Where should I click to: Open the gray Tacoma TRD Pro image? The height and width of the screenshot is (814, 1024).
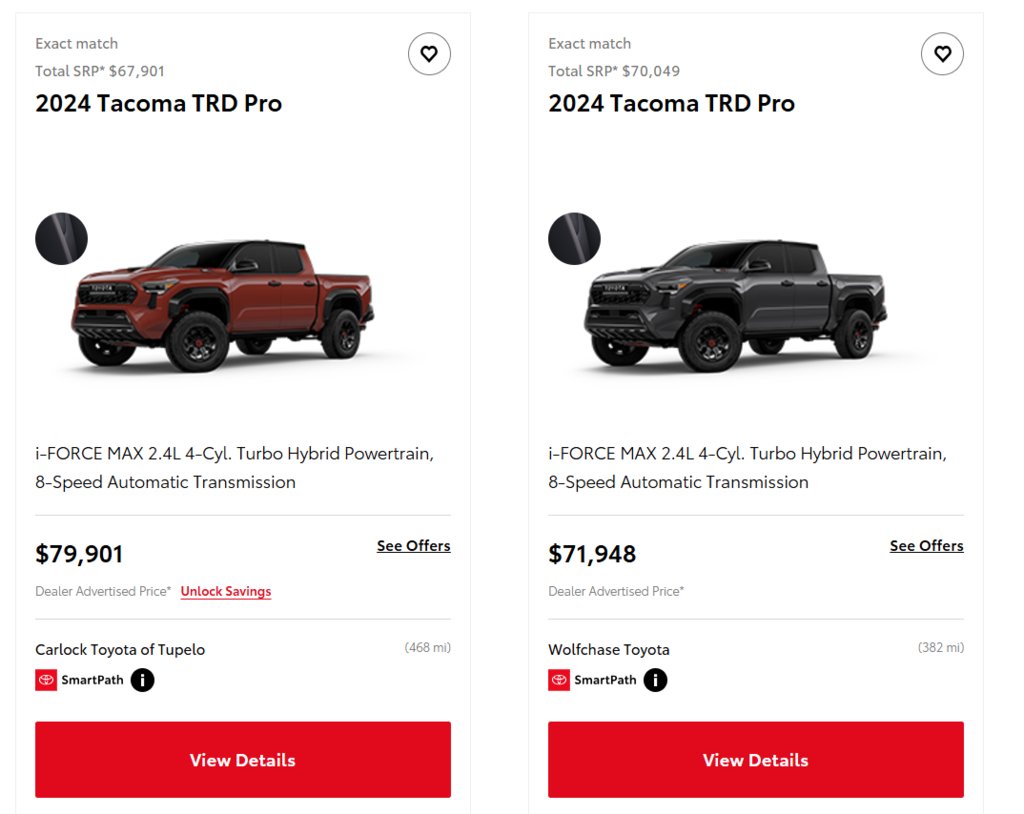coord(735,306)
